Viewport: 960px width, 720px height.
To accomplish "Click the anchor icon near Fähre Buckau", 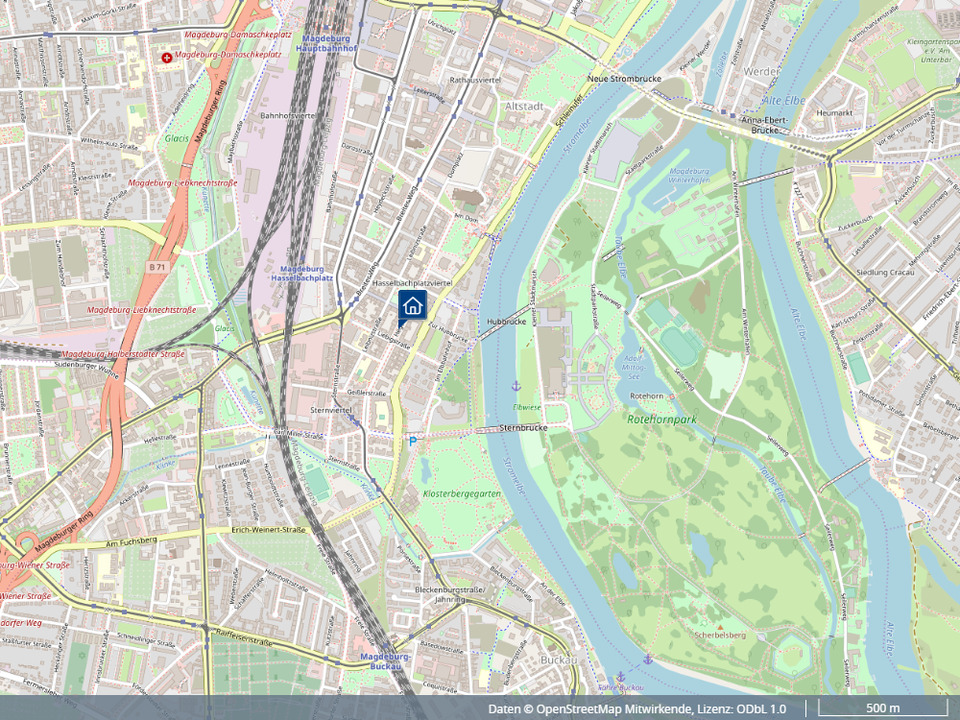I will coord(620,677).
